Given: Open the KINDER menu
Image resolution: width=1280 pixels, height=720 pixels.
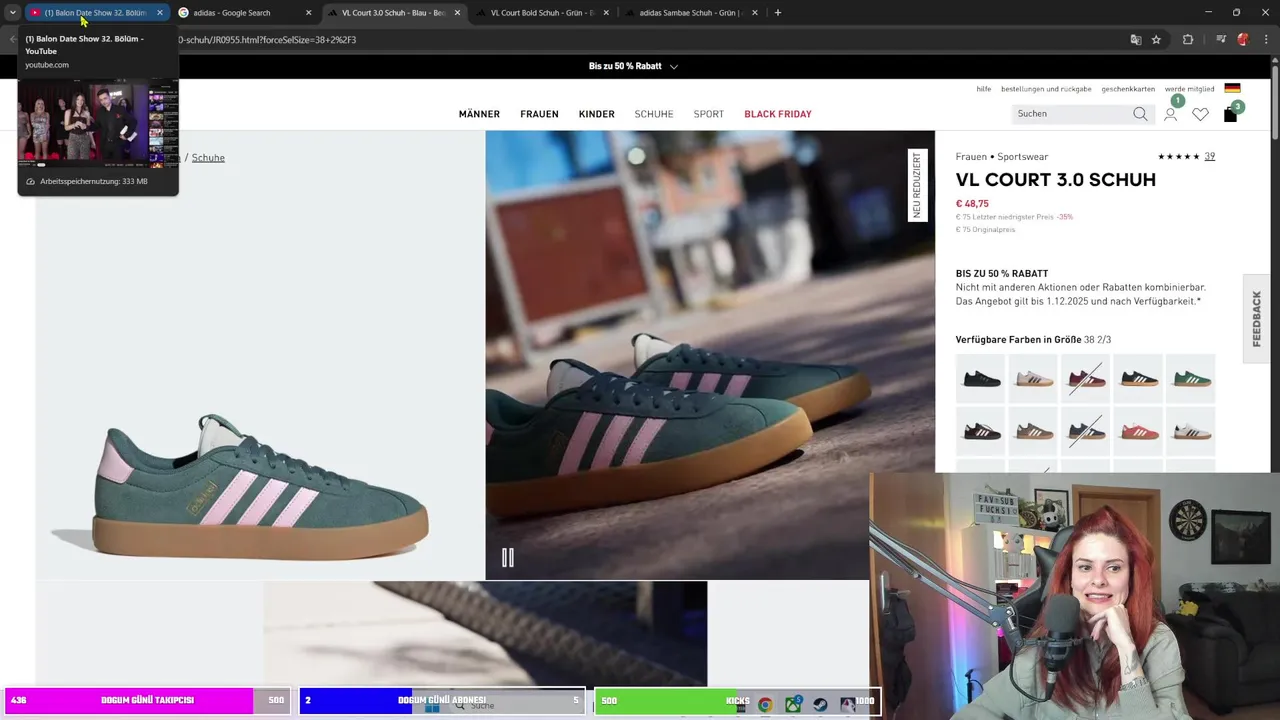Looking at the screenshot, I should (x=596, y=114).
